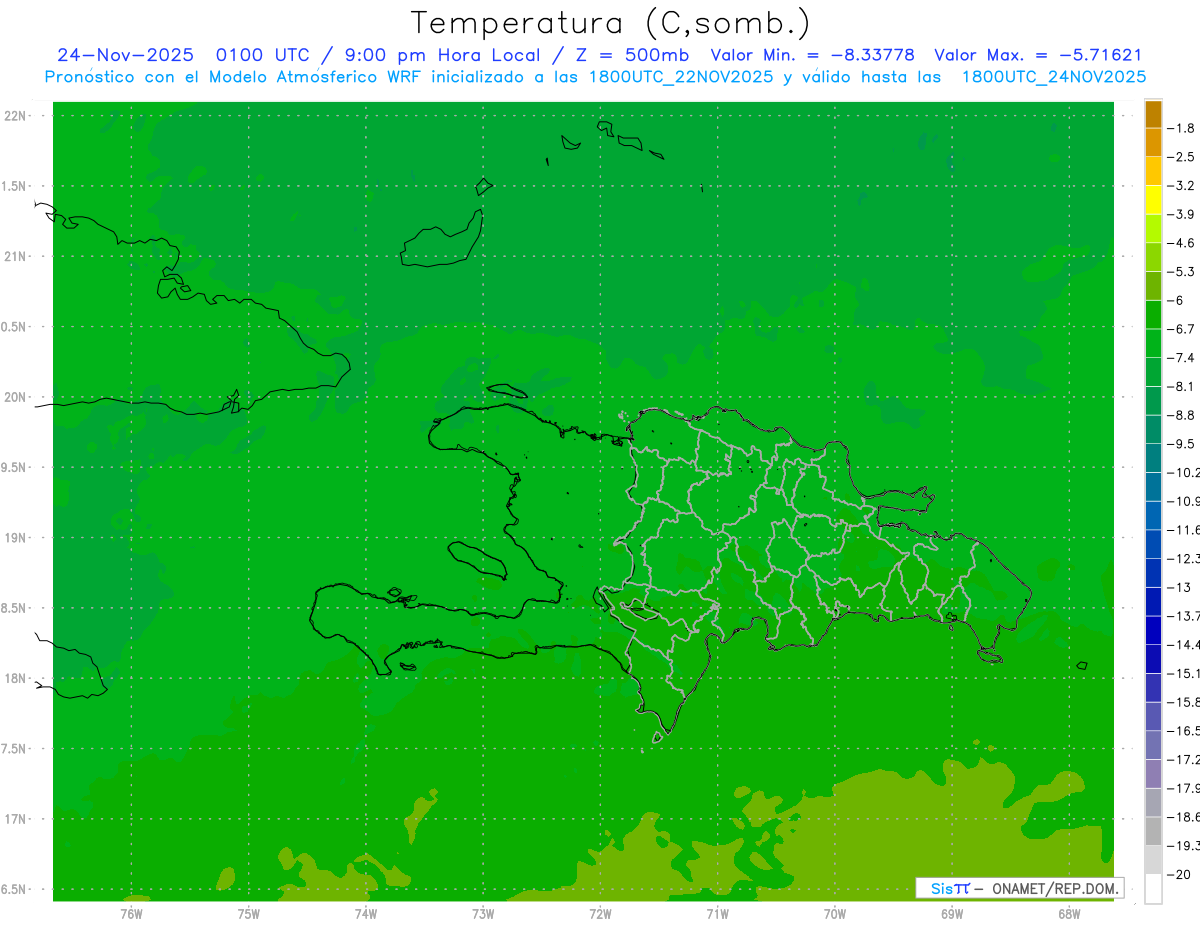This screenshot has width=1200, height=927.
Task: Click the '74W' longitude label
Action: [x=365, y=913]
